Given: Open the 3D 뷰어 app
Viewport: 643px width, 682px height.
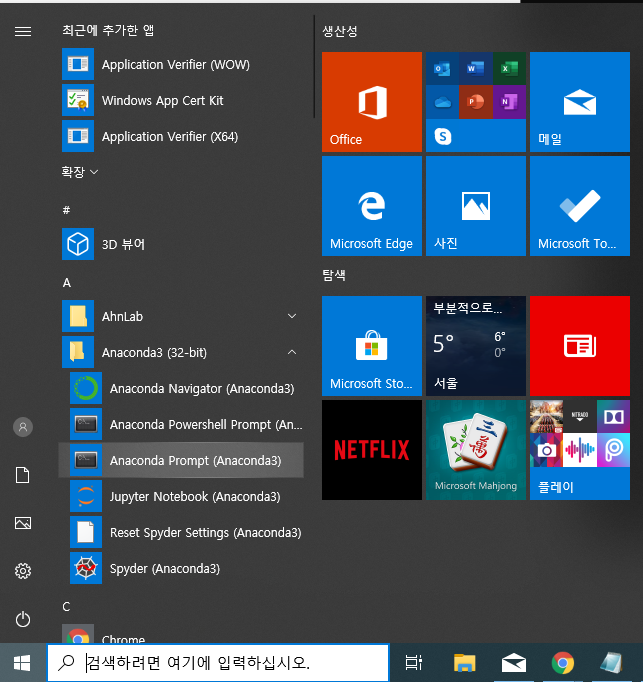Looking at the screenshot, I should 181,244.
